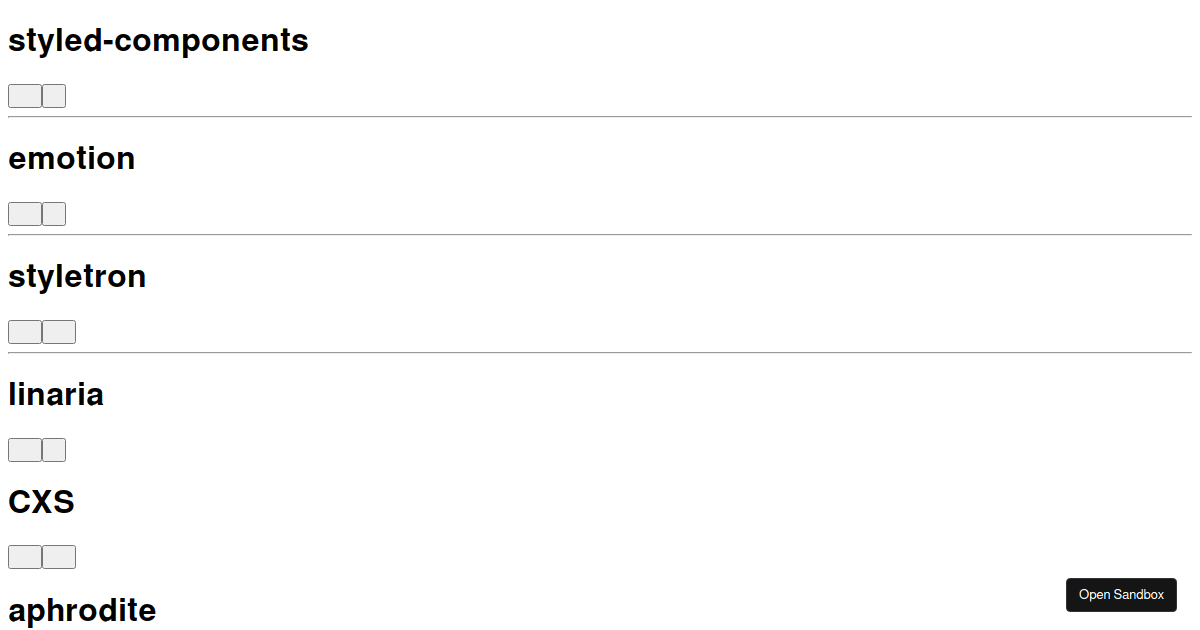
Task: Open the sandbox via Open Sandbox button
Action: point(1121,595)
